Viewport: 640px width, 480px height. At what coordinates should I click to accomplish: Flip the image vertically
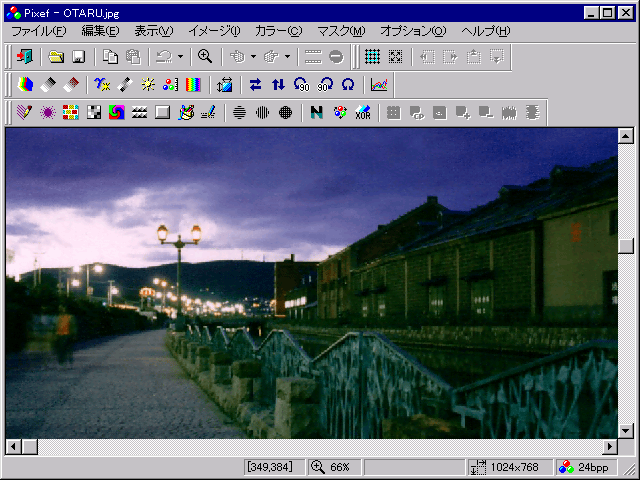pyautogui.click(x=278, y=84)
